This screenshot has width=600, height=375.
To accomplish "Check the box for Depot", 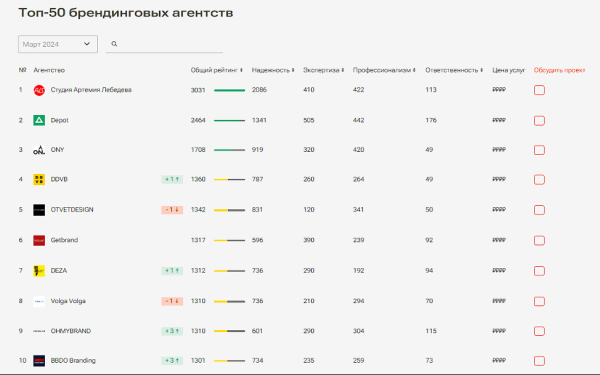I will click(x=539, y=121).
